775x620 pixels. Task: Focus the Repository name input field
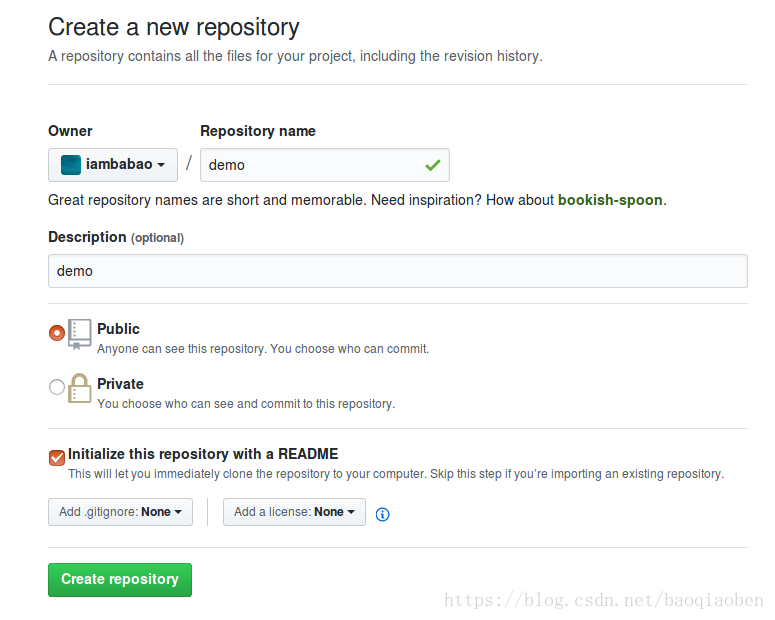(x=325, y=165)
